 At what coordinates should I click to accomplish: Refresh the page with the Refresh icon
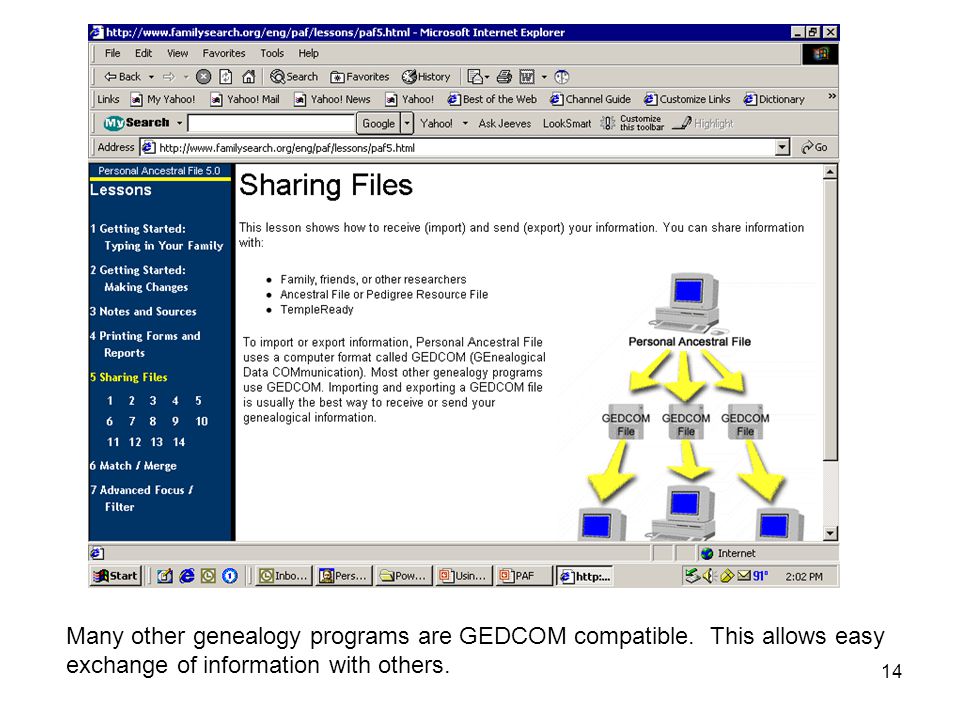[x=226, y=77]
